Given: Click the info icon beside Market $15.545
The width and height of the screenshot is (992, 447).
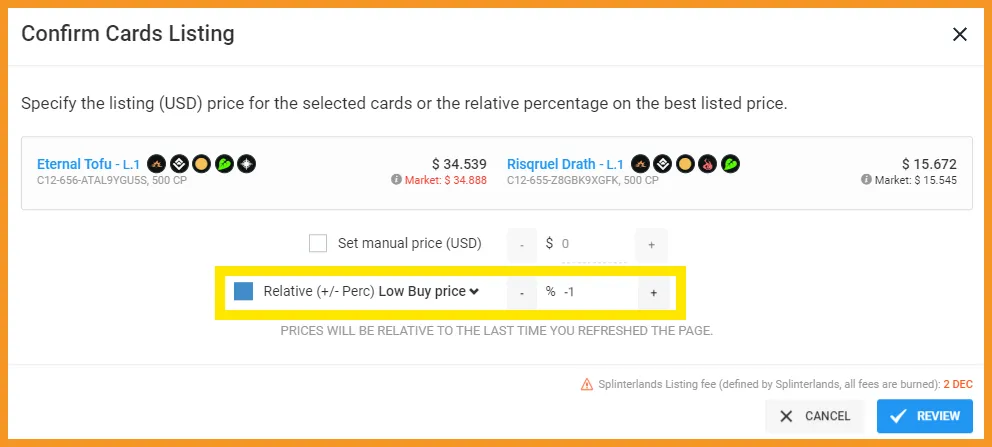Looking at the screenshot, I should point(866,180).
